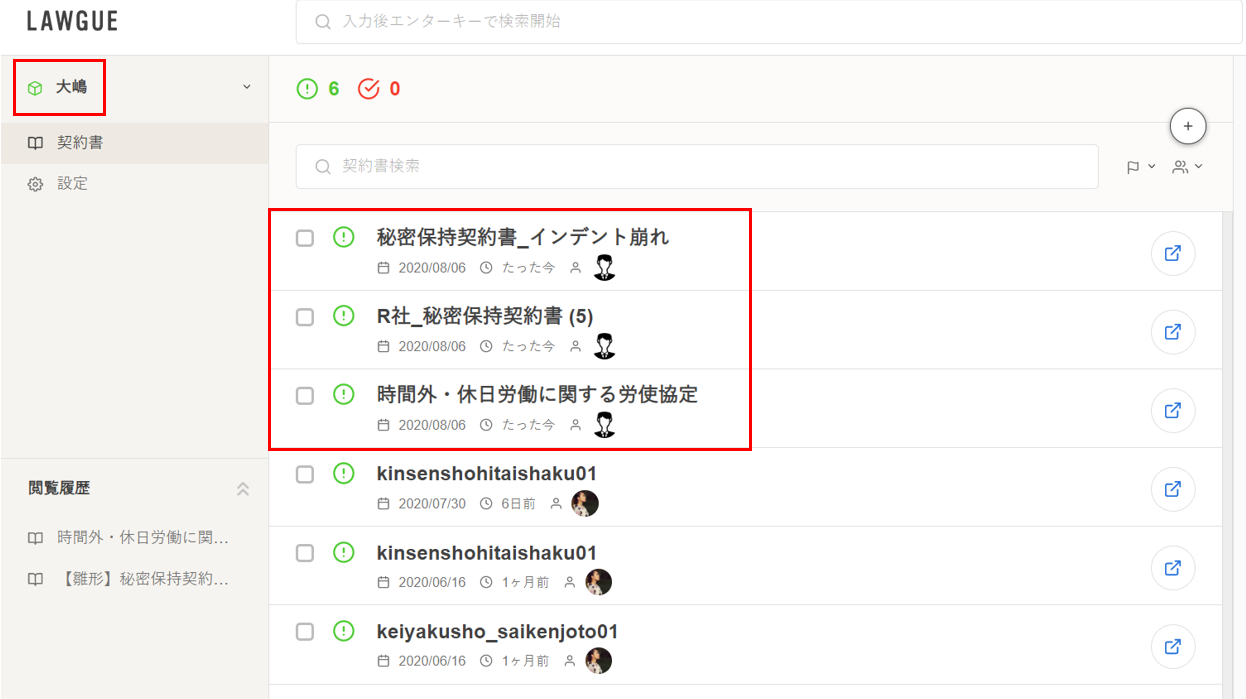Image resolution: width=1246 pixels, height=699 pixels.
Task: Select 契約書 in the sidebar
Action: click(135, 143)
